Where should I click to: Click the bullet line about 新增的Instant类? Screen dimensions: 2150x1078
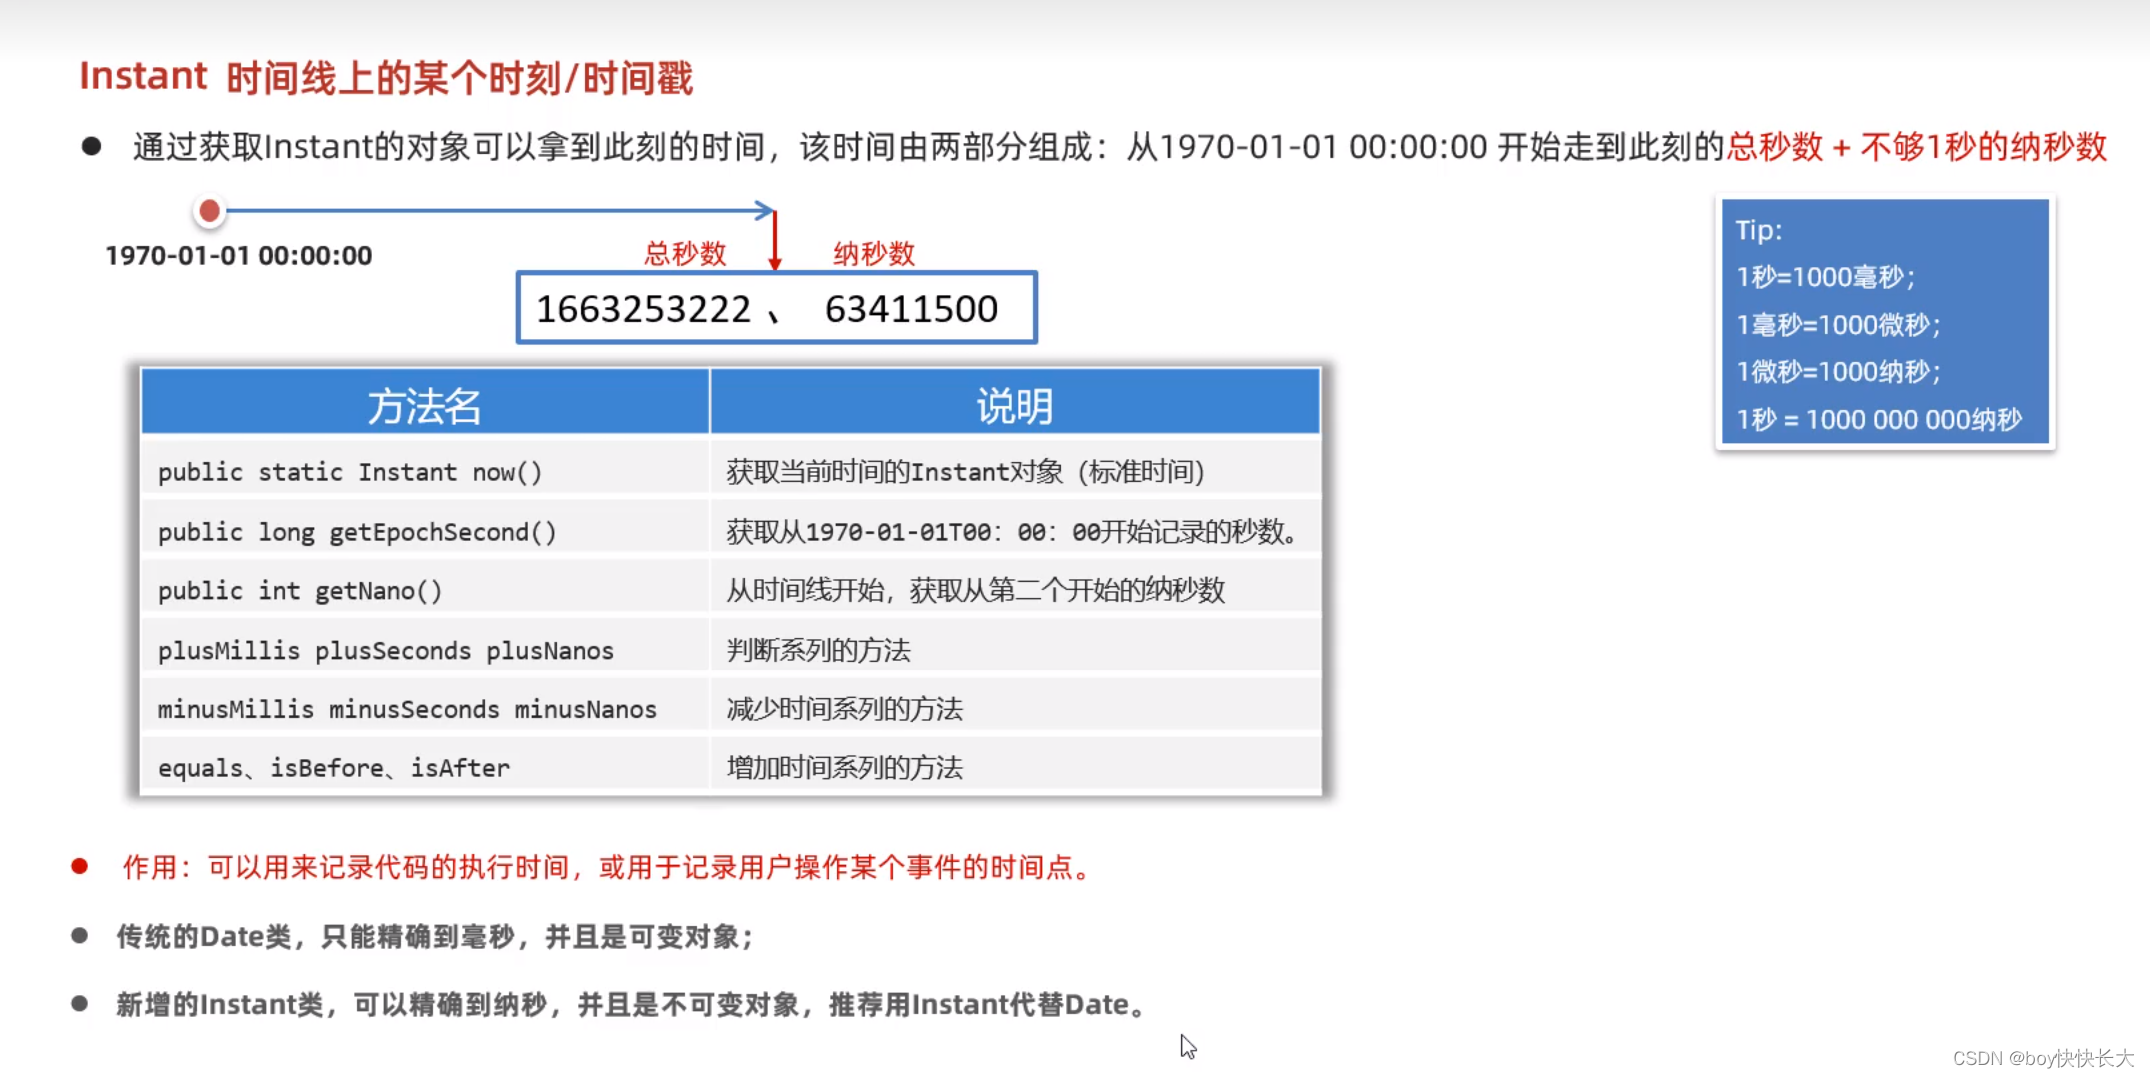(633, 1005)
